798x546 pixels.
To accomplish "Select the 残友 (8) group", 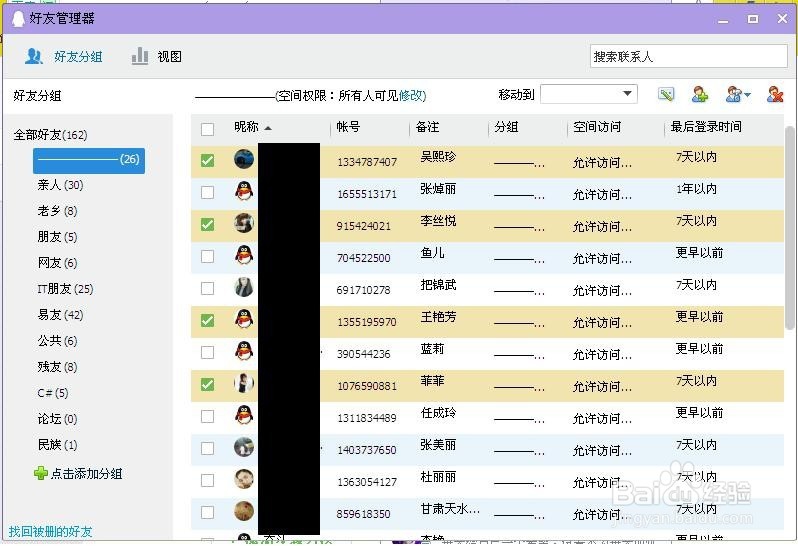I will pyautogui.click(x=57, y=367).
